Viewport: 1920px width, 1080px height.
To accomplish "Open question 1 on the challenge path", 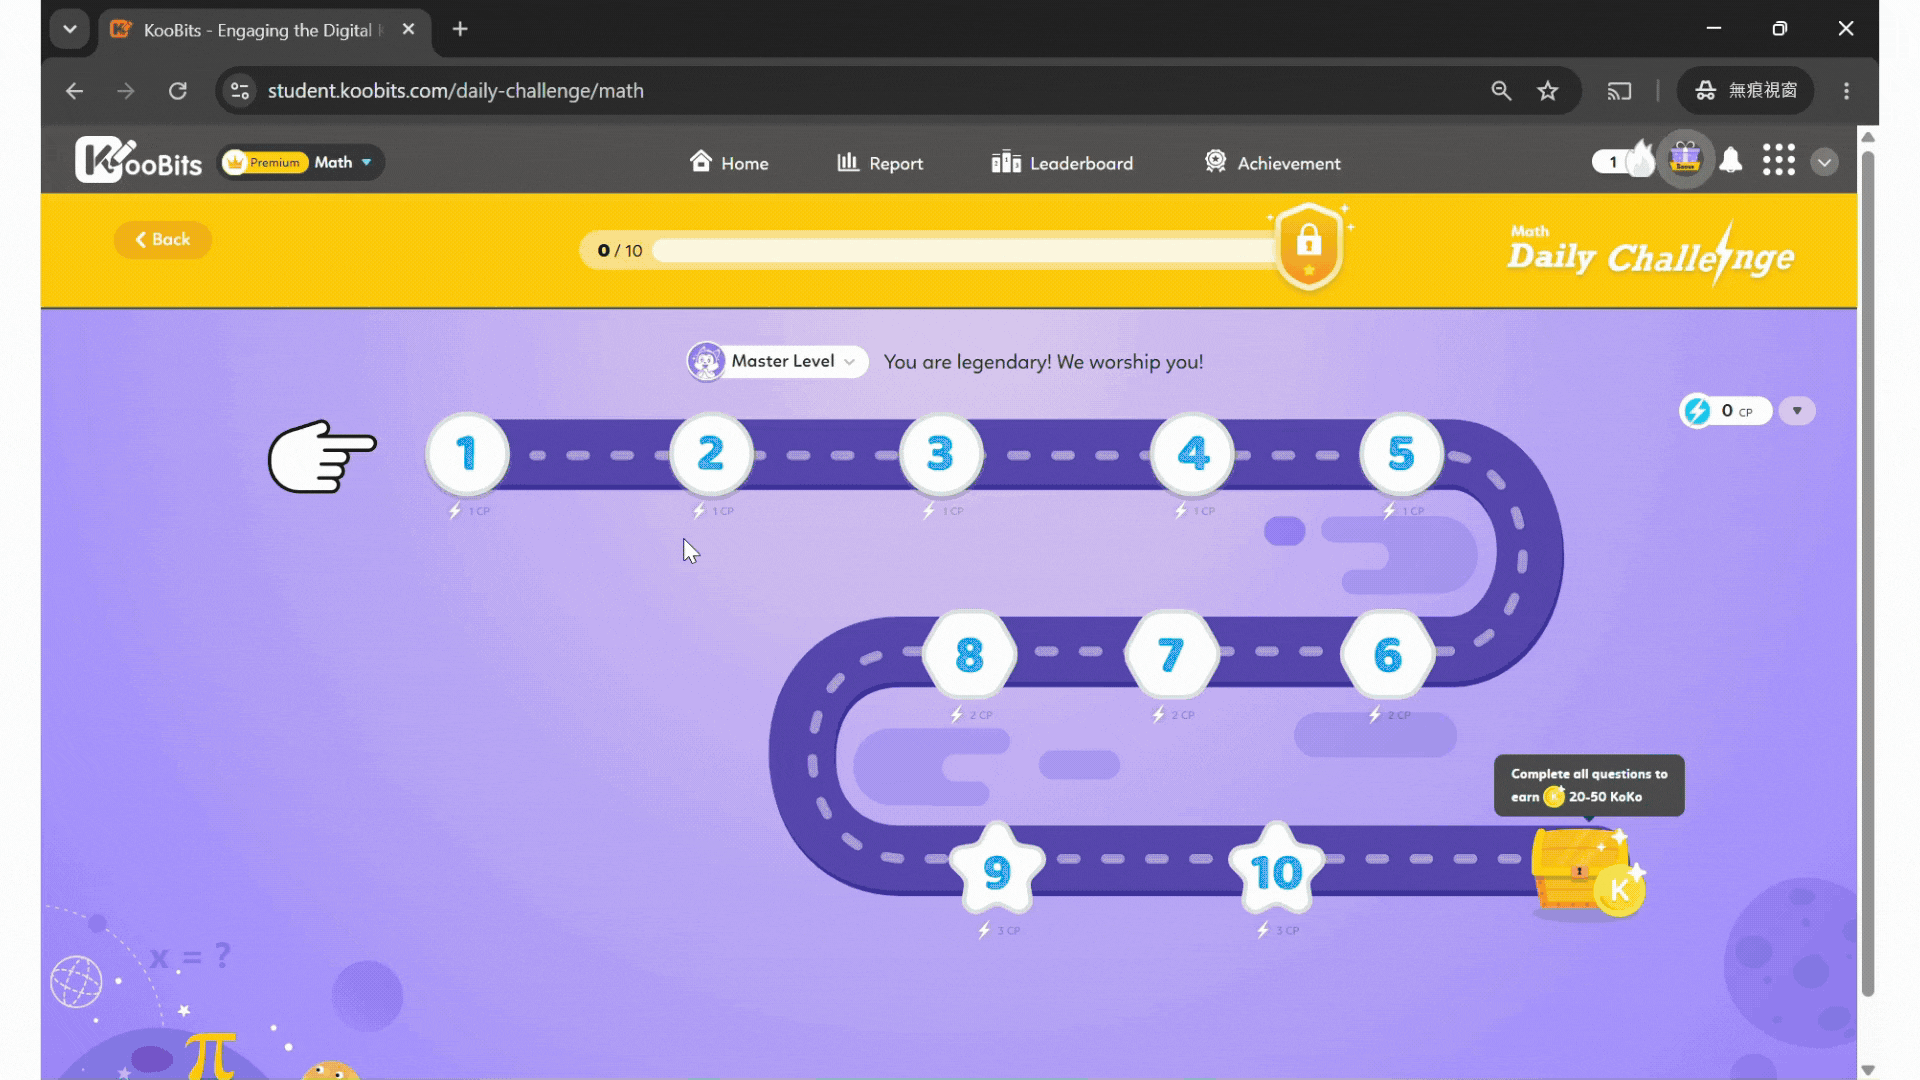I will 467,454.
